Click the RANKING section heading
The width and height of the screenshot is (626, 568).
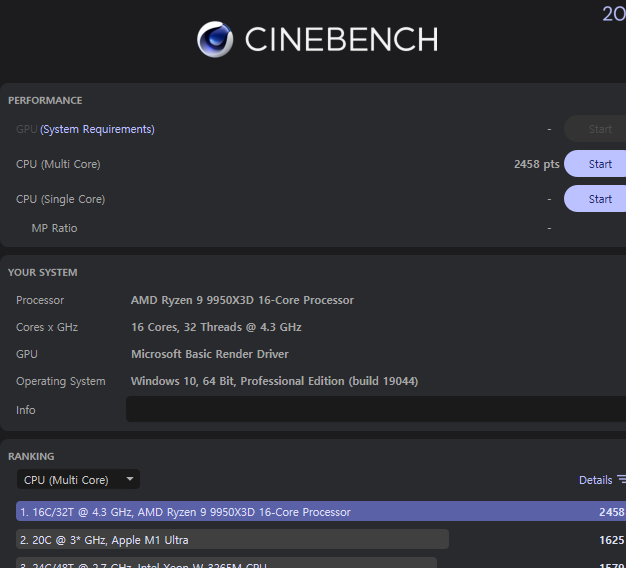point(31,457)
